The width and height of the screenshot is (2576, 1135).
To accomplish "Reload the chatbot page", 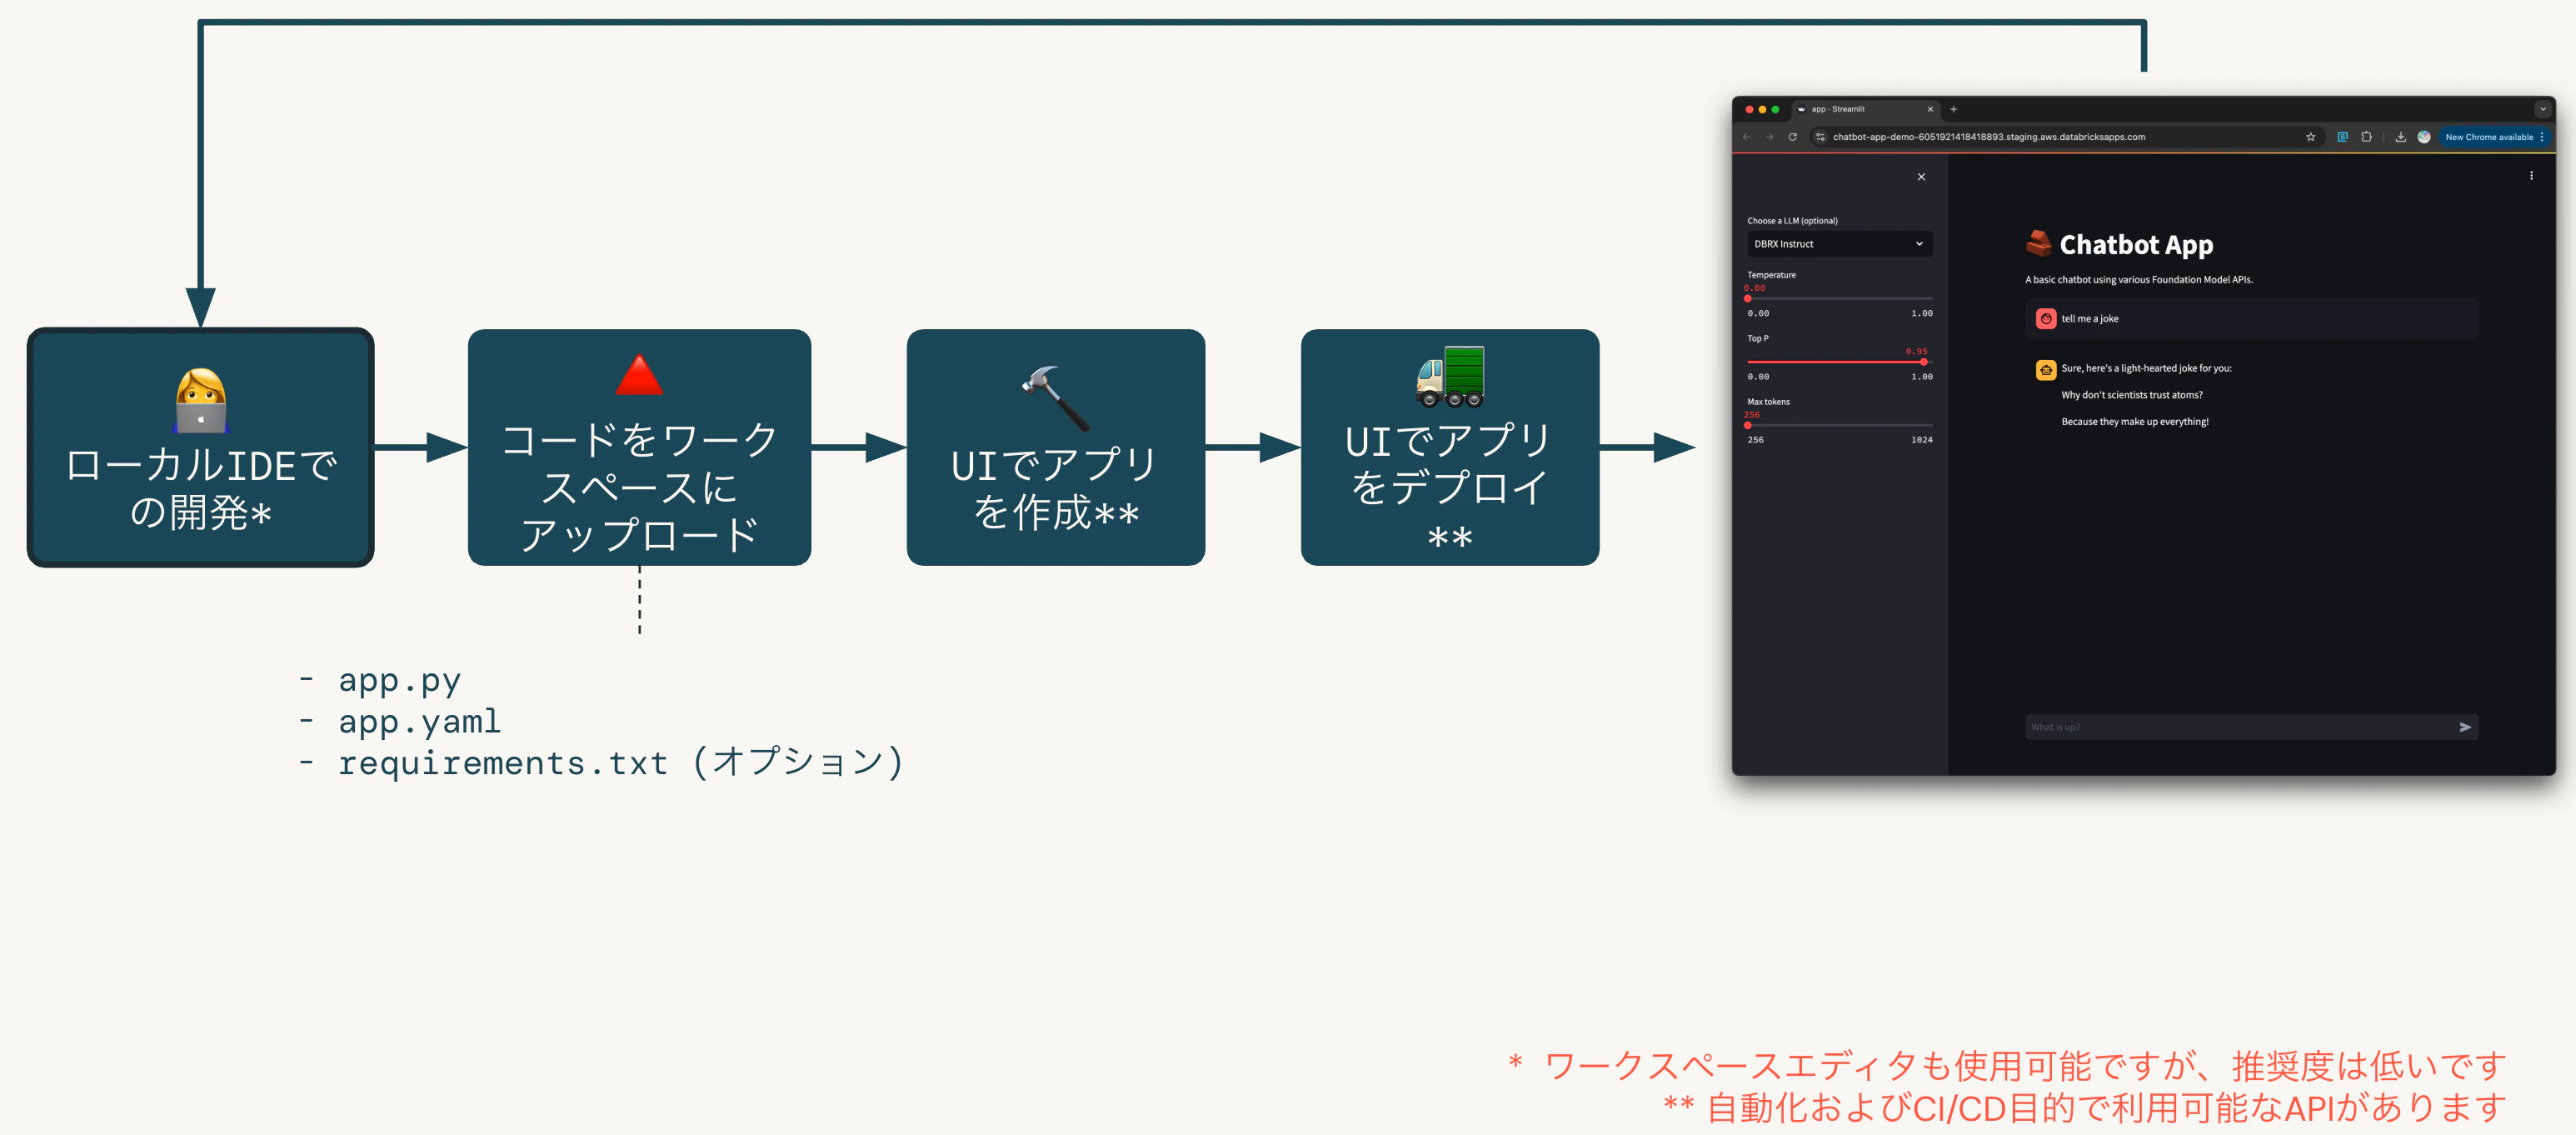I will click(x=1793, y=137).
